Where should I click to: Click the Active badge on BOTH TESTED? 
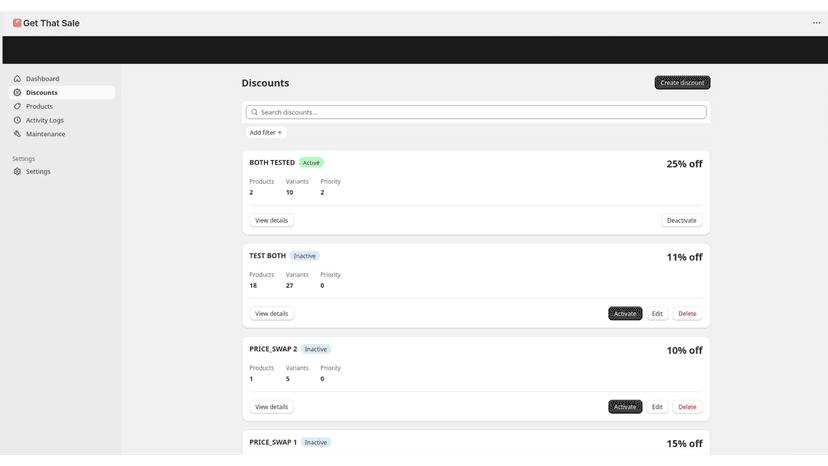point(311,163)
